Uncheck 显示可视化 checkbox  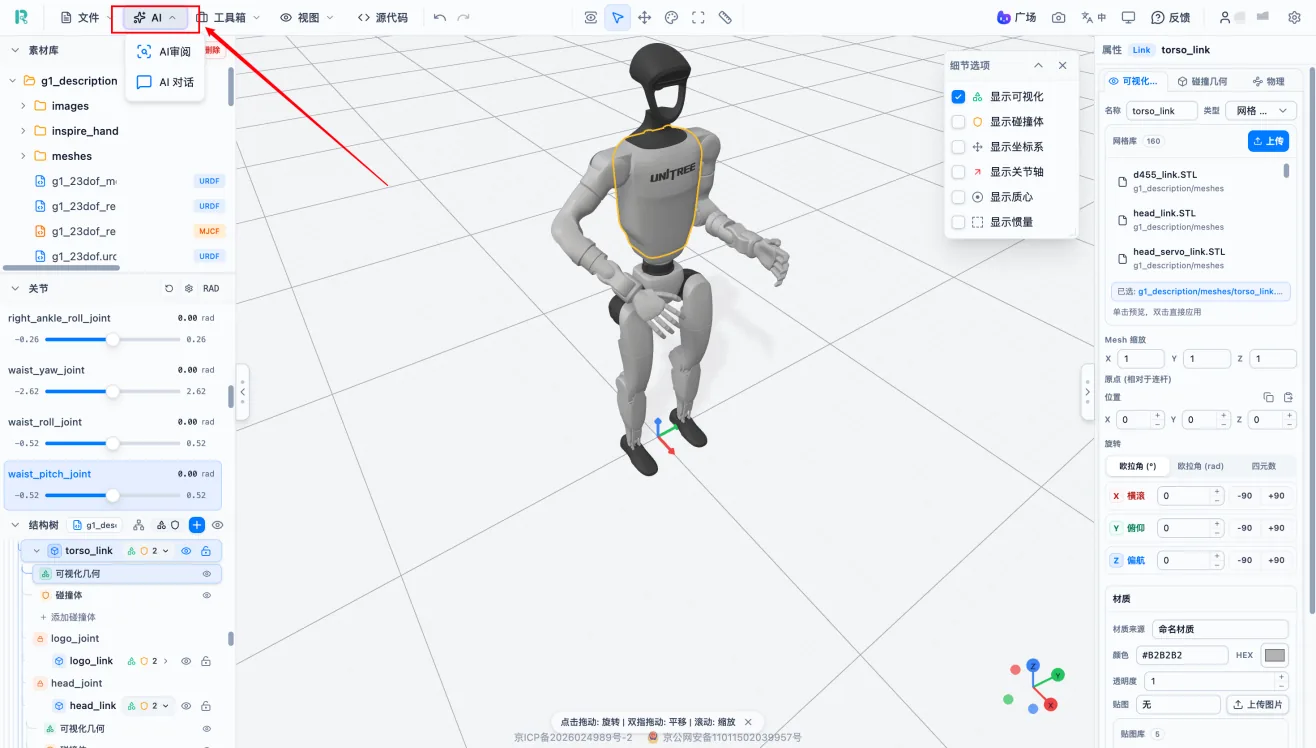tap(958, 97)
